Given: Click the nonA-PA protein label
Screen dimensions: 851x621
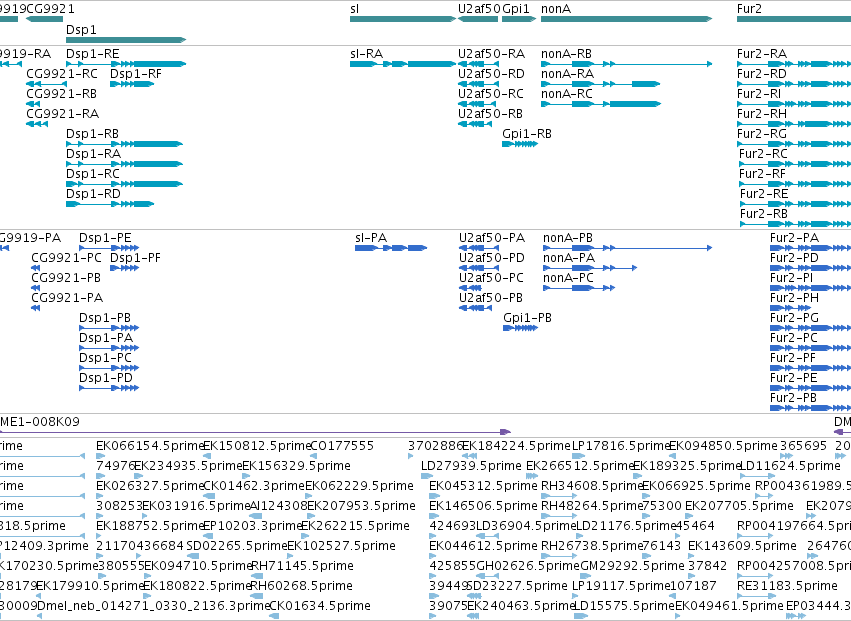Looking at the screenshot, I should [x=569, y=258].
